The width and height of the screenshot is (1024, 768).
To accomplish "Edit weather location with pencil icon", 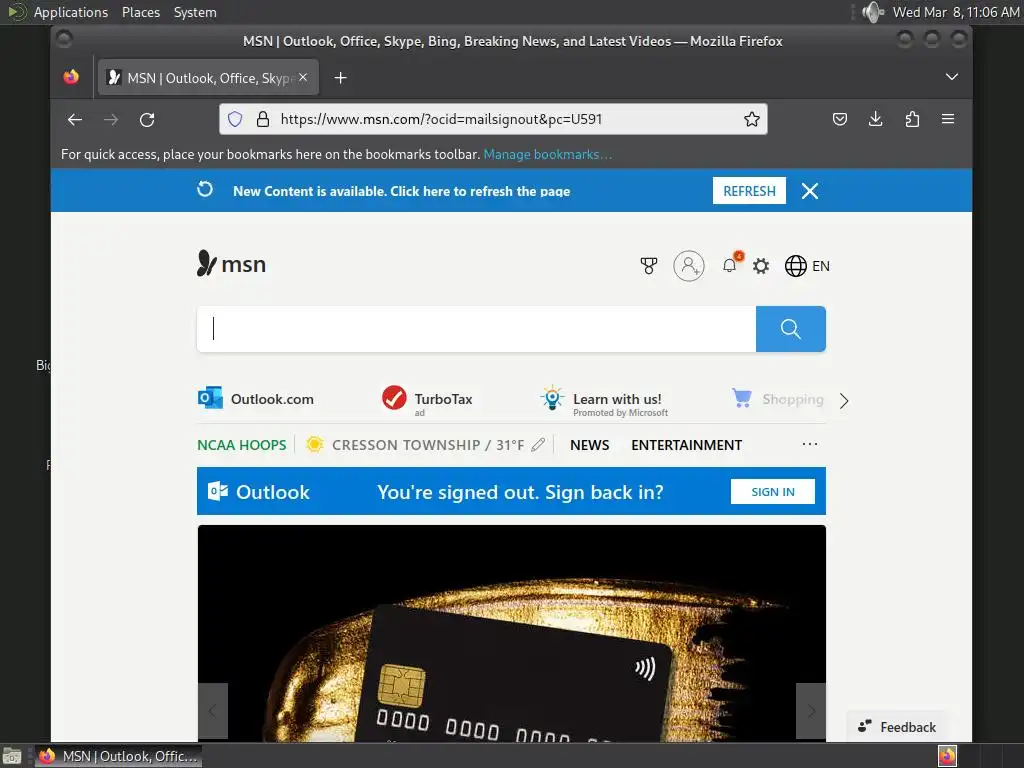I will [x=538, y=445].
